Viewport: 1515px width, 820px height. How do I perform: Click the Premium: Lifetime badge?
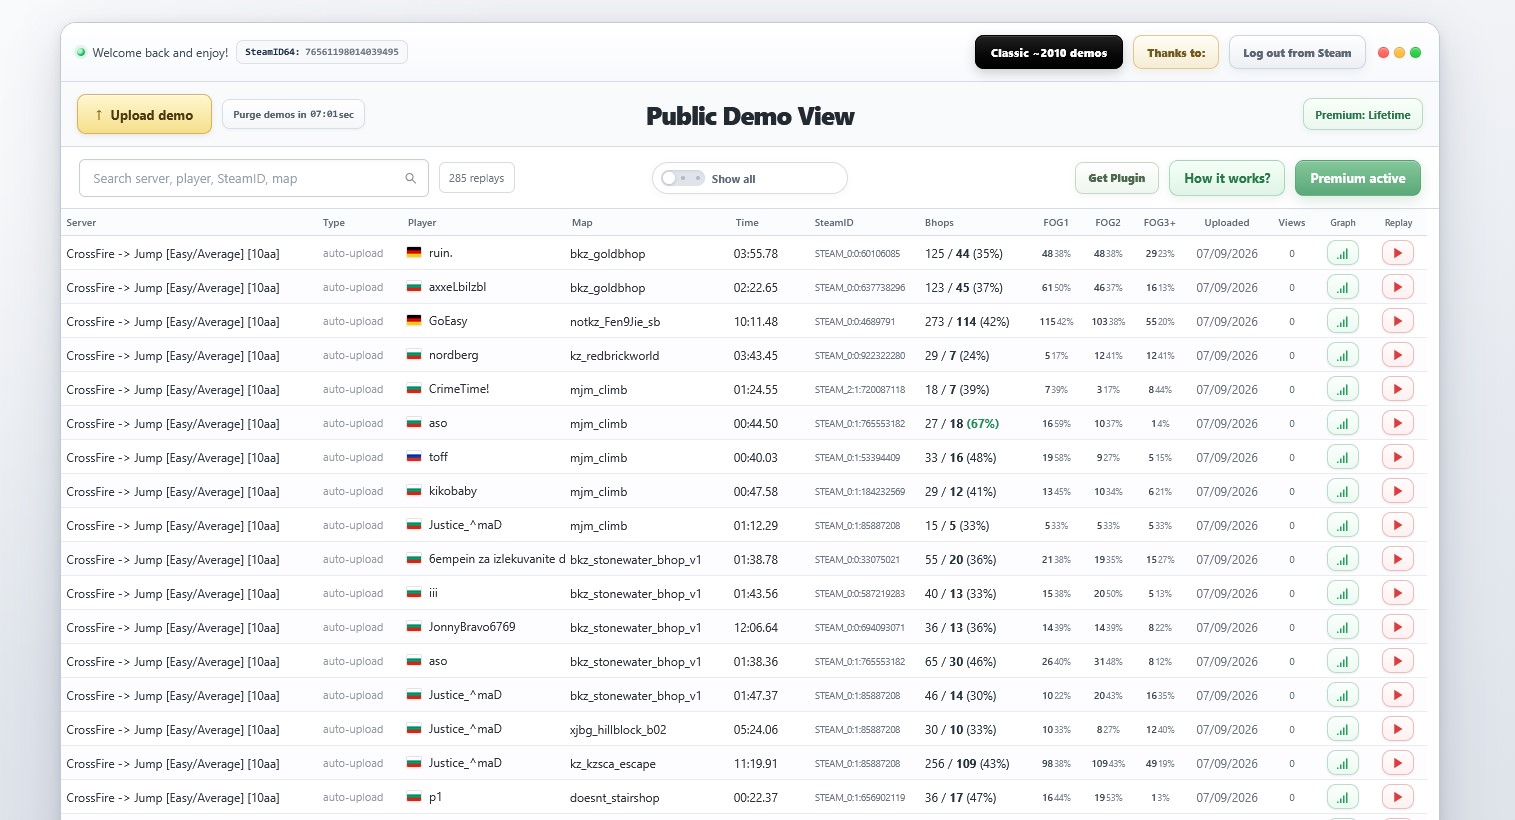click(1363, 114)
